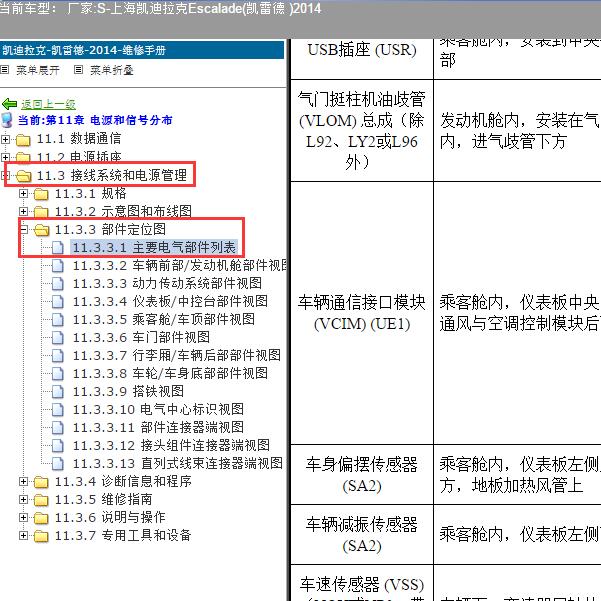Open 11.3.3.3 动力传动系统部件视图
Image resolution: width=601 pixels, height=601 pixels.
(x=167, y=283)
